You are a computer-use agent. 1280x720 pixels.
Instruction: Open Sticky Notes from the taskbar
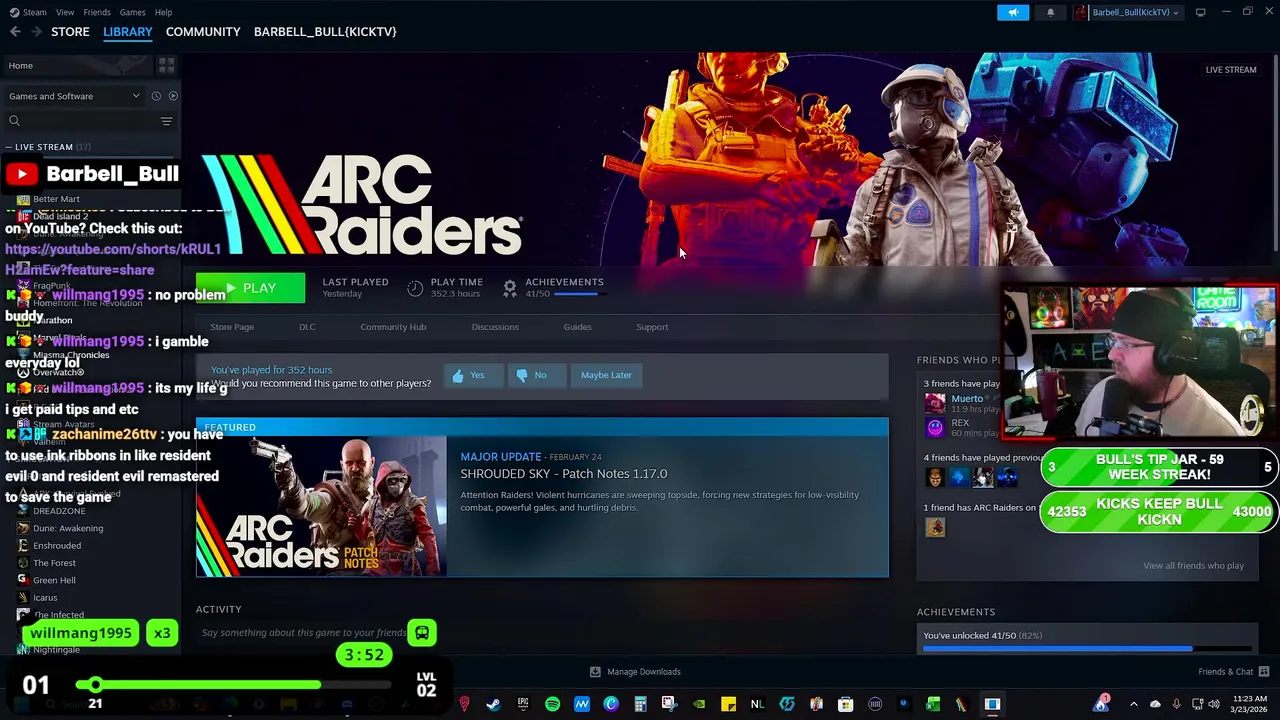728,704
